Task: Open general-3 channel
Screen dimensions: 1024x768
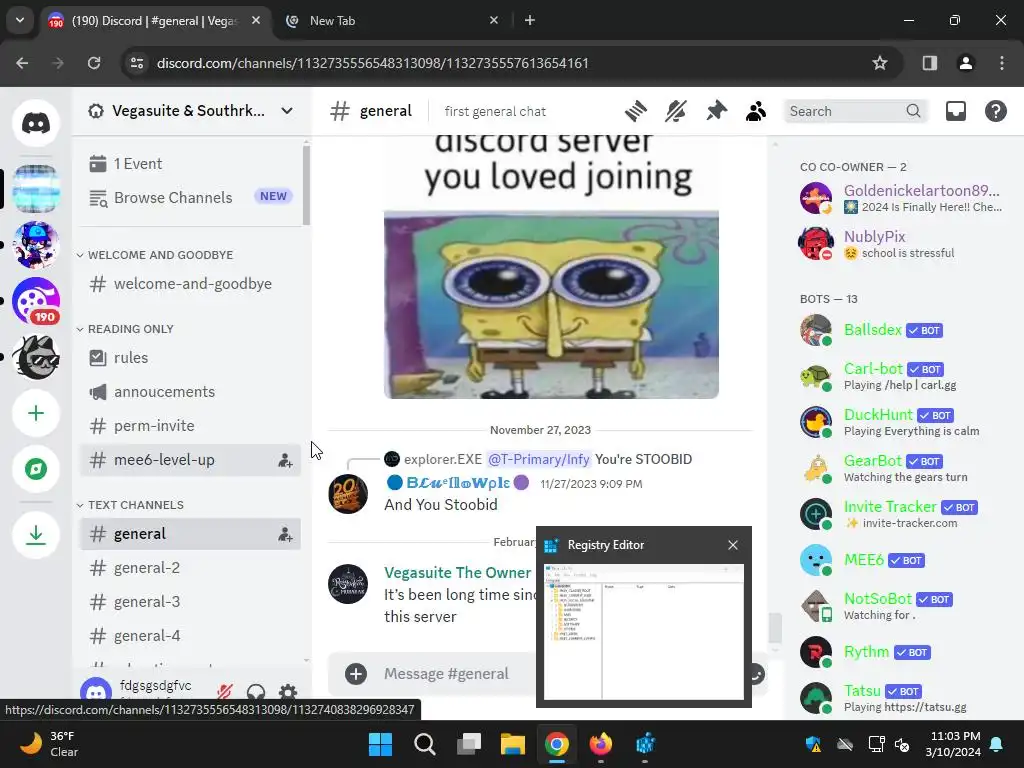Action: pyautogui.click(x=190, y=601)
